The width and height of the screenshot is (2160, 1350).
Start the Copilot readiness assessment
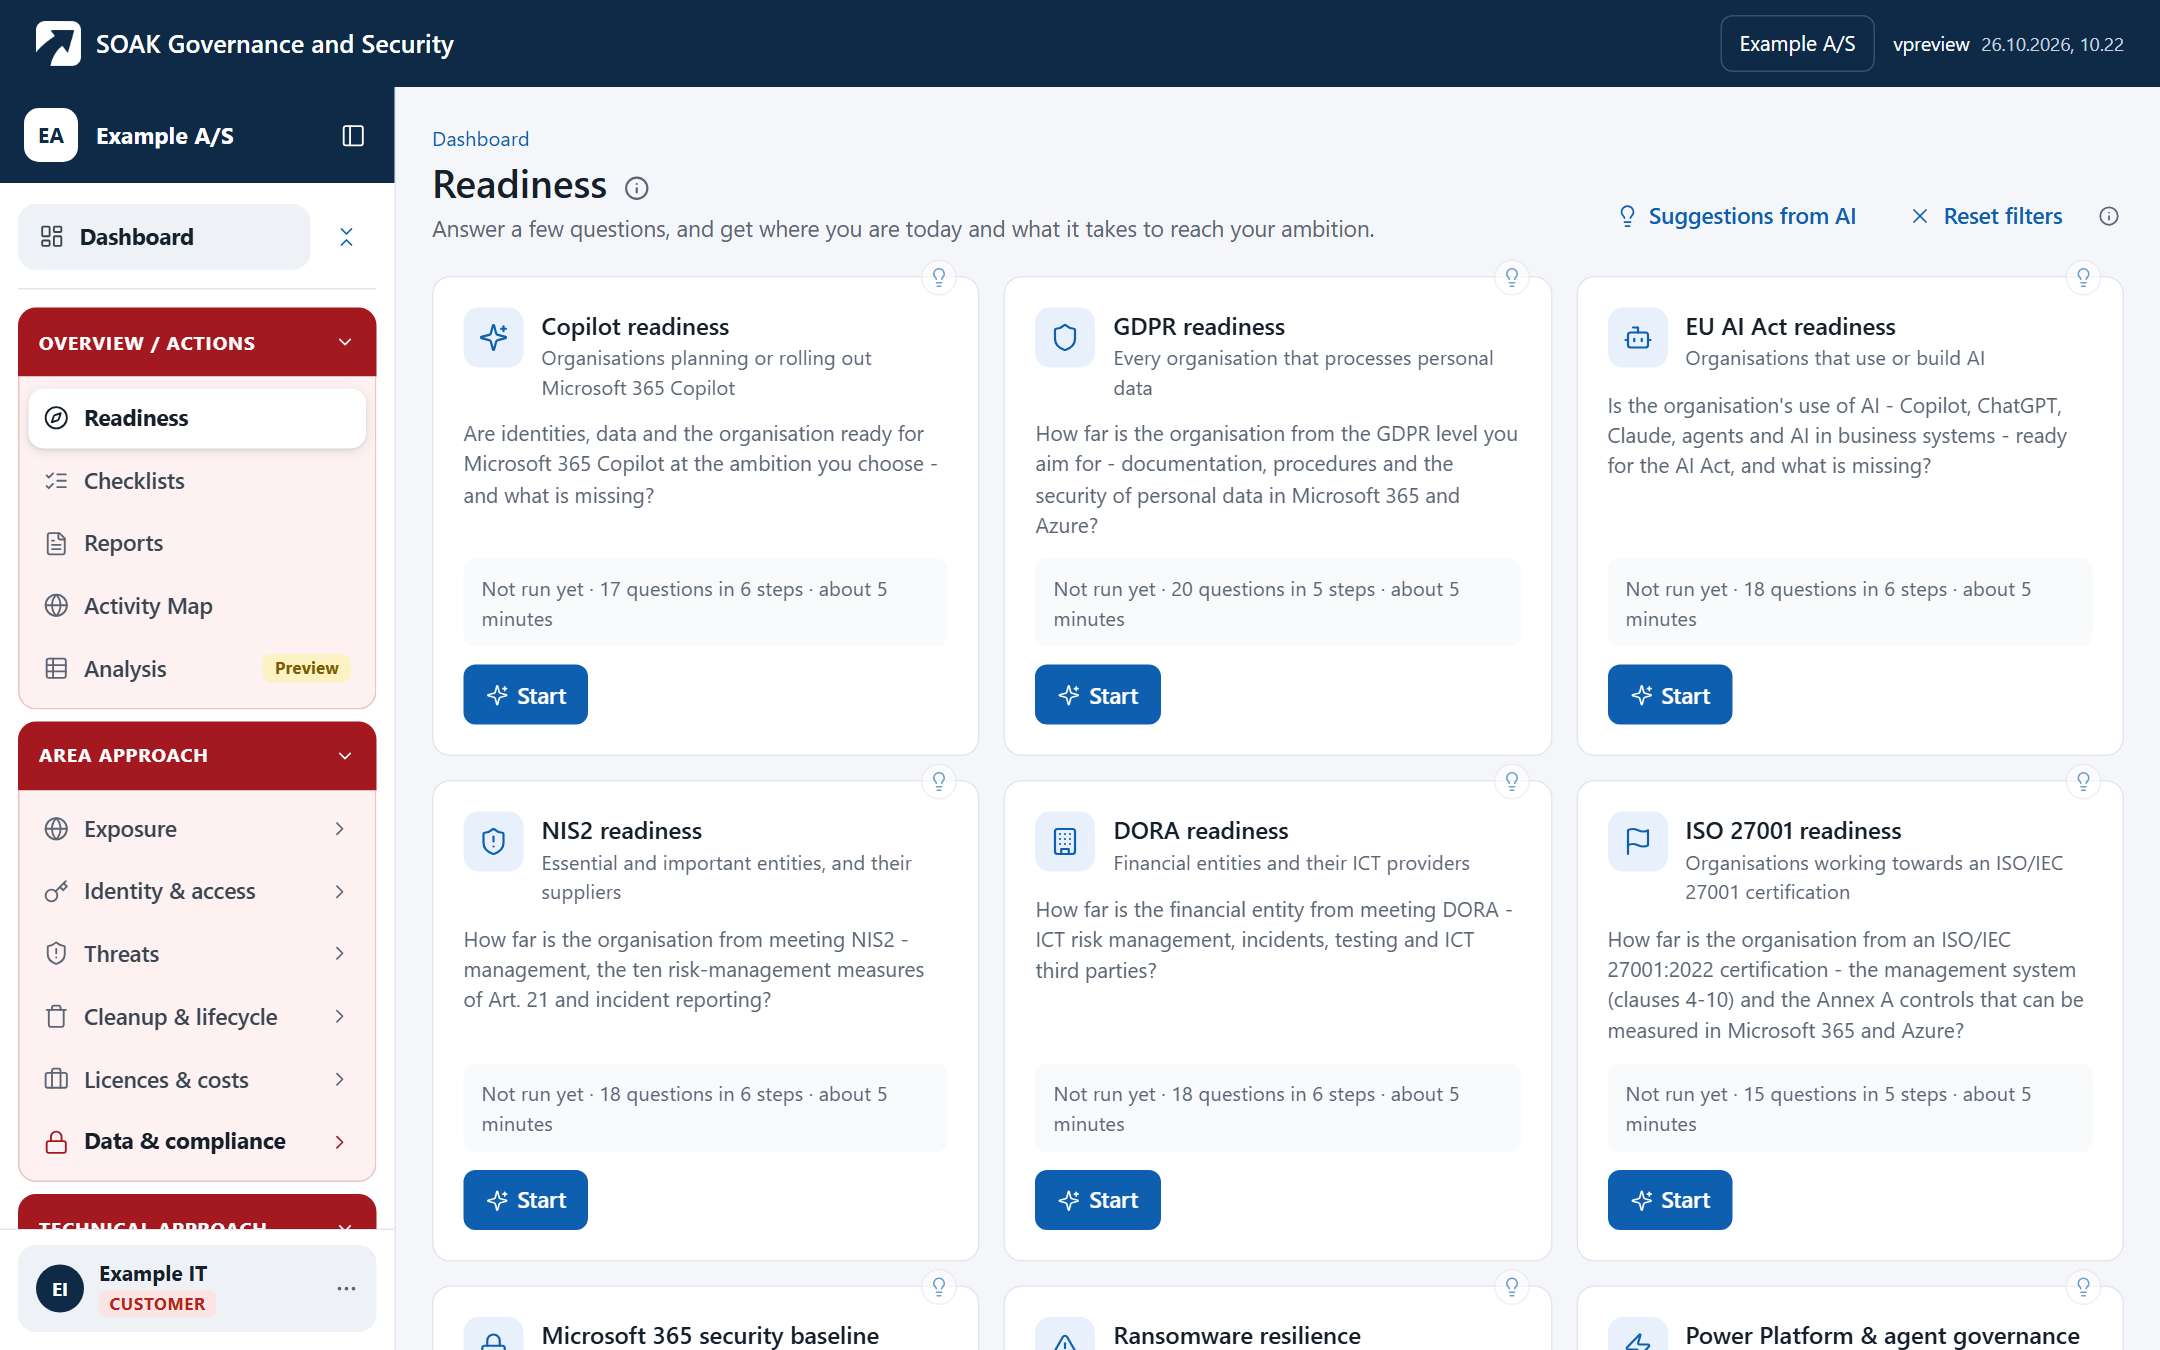525,695
